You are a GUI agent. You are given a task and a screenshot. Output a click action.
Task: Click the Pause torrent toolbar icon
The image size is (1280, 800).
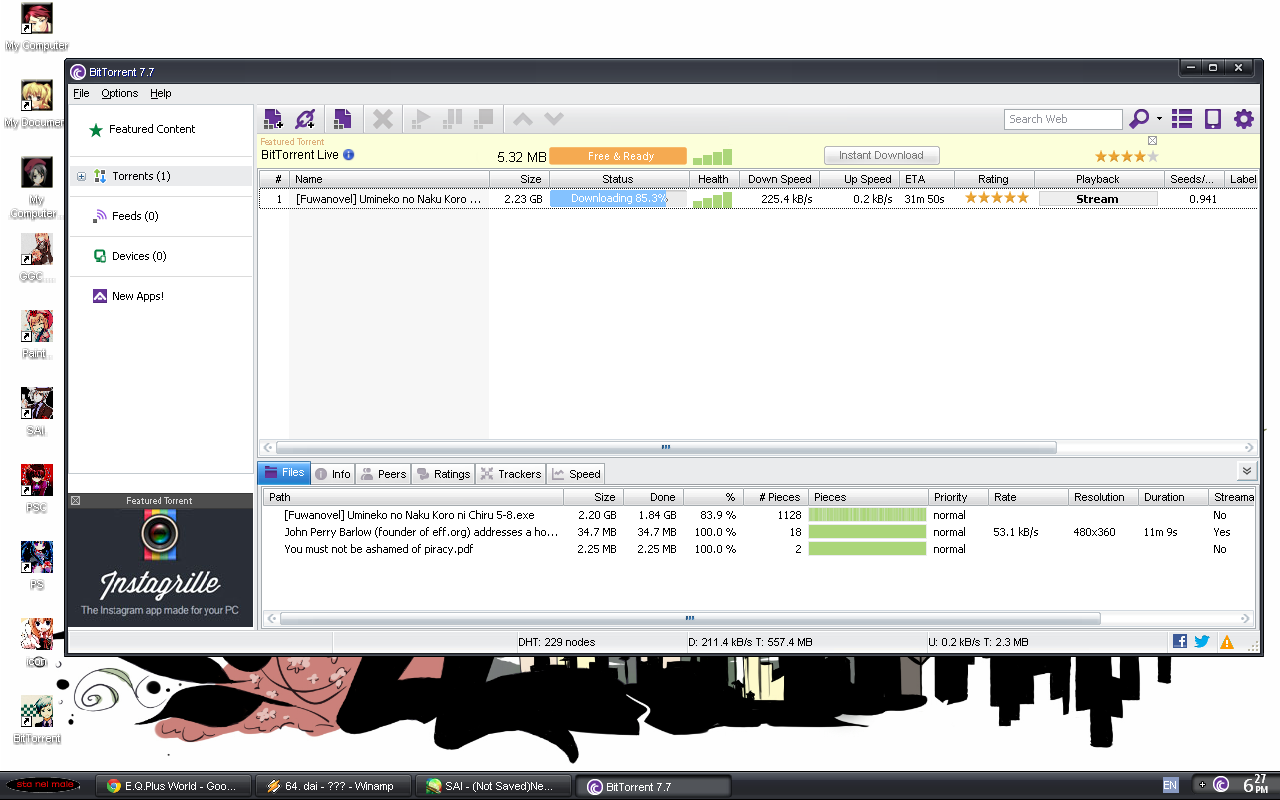click(452, 119)
